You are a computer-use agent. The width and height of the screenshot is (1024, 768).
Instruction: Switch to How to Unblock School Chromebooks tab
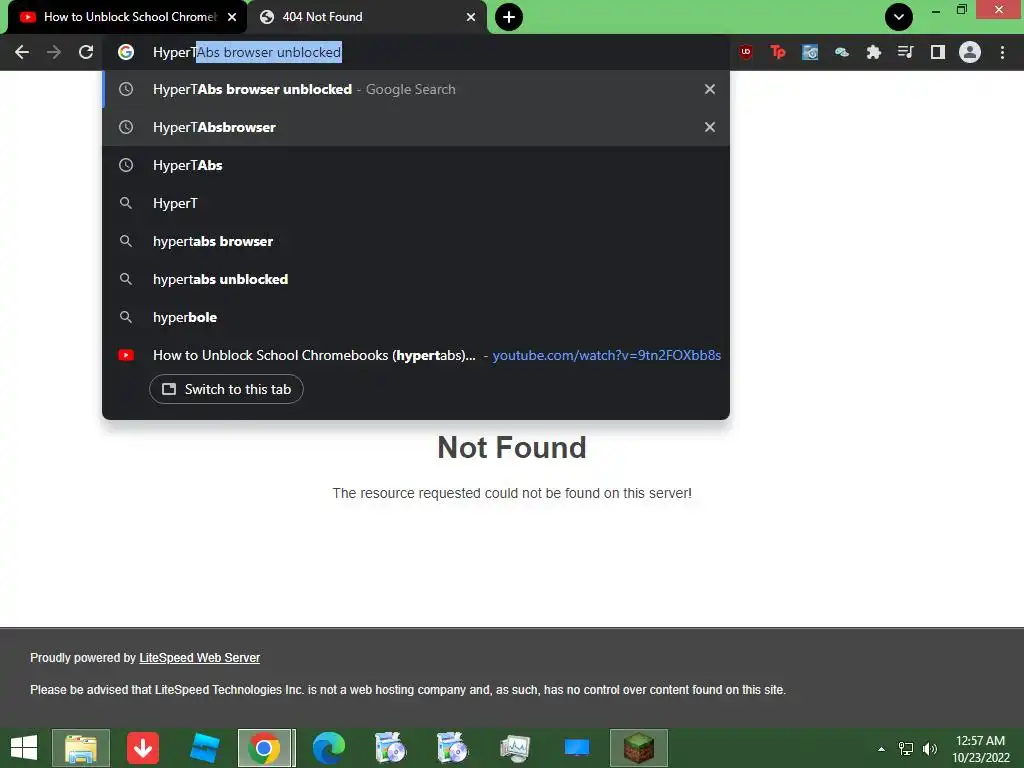tap(128, 17)
